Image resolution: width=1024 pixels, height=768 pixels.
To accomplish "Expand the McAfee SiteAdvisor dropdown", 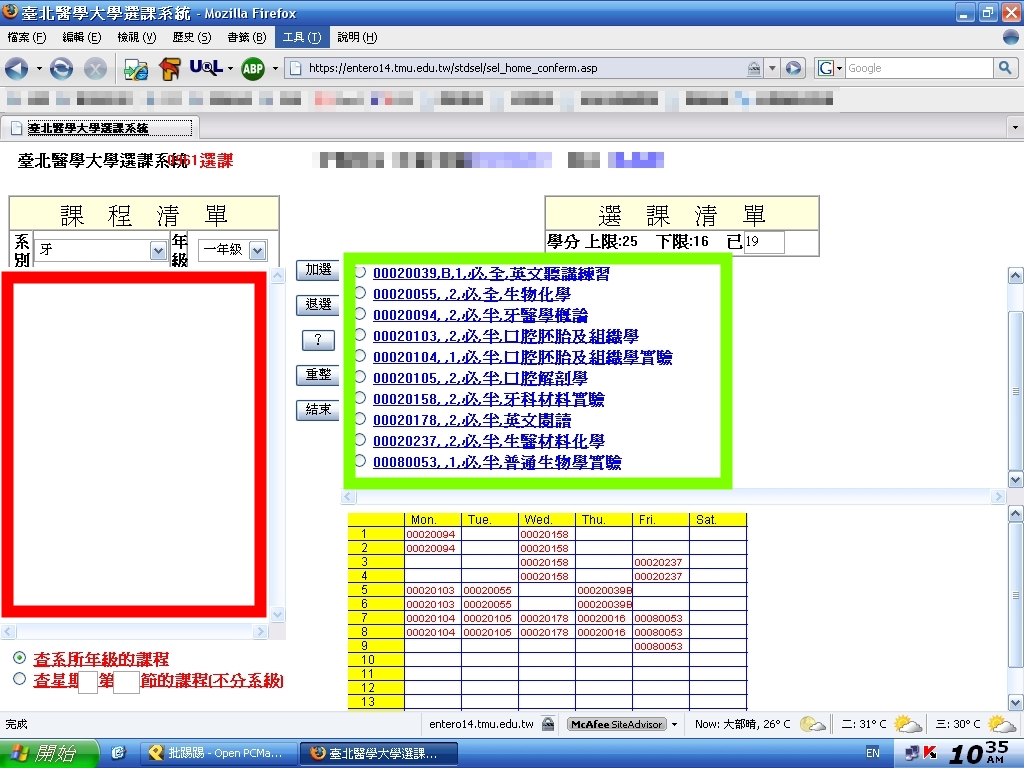I will (x=675, y=724).
